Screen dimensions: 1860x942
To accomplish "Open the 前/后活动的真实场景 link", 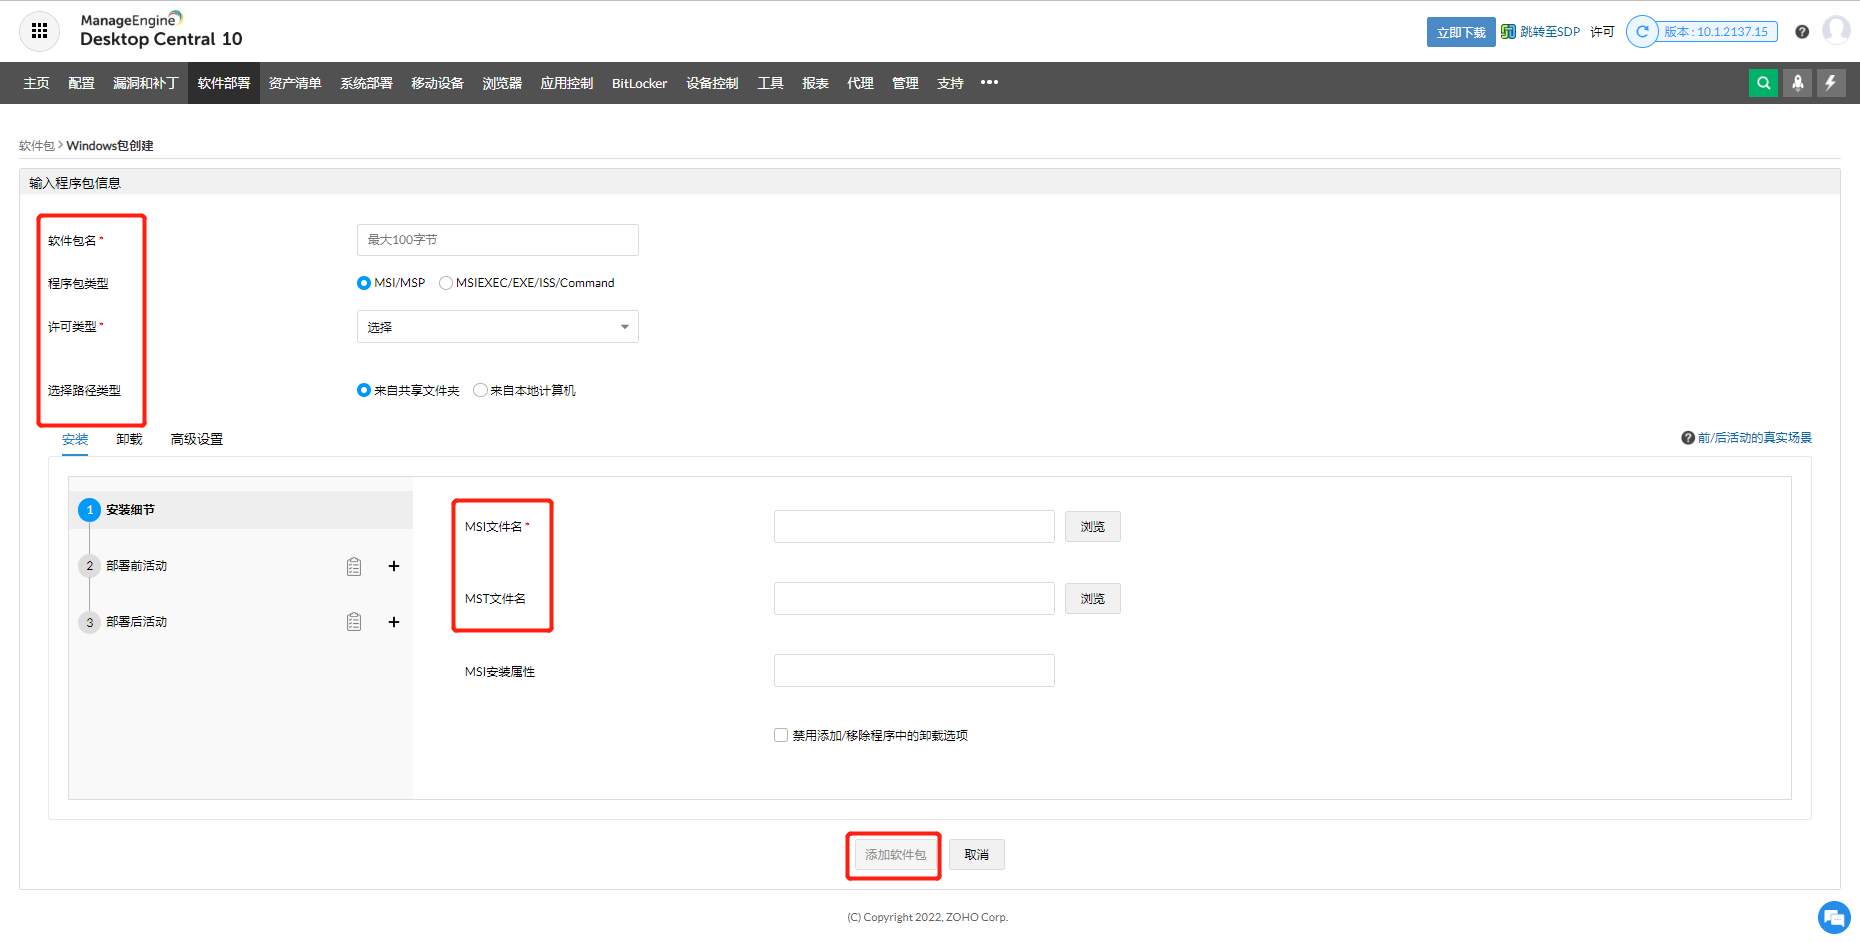I will pos(1755,438).
